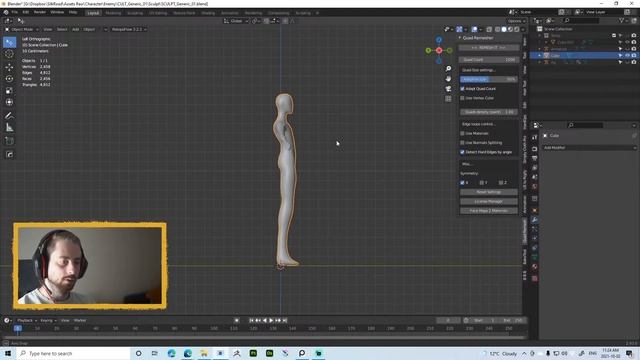Click the taskbar search box

coord(73,353)
